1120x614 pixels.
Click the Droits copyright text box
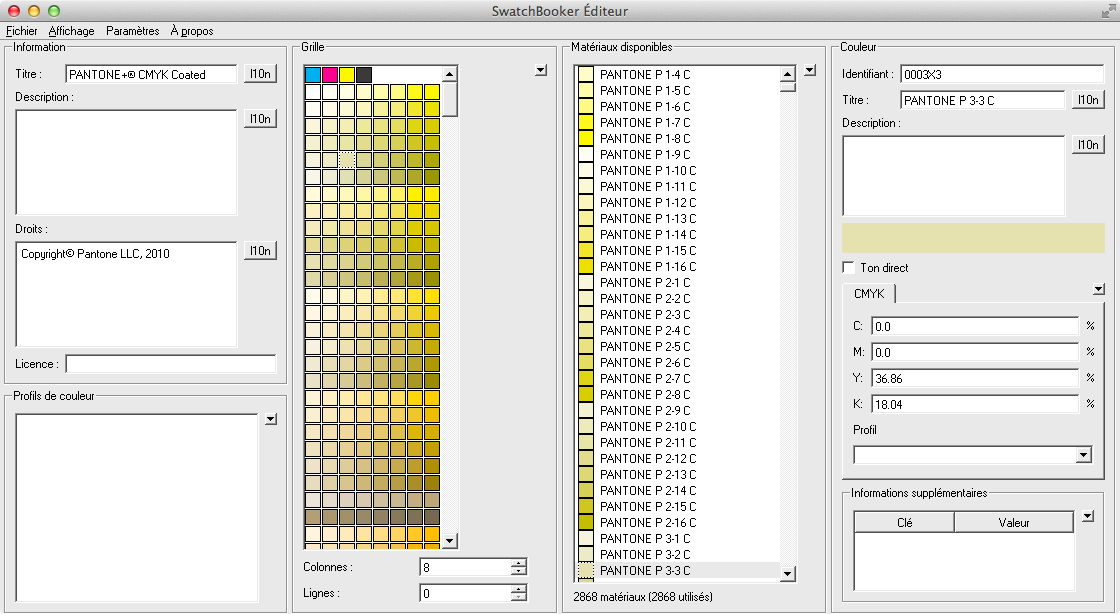(126, 294)
